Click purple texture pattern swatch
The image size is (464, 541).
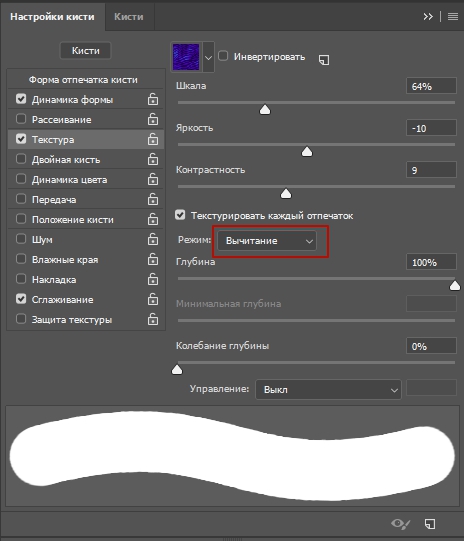click(186, 57)
